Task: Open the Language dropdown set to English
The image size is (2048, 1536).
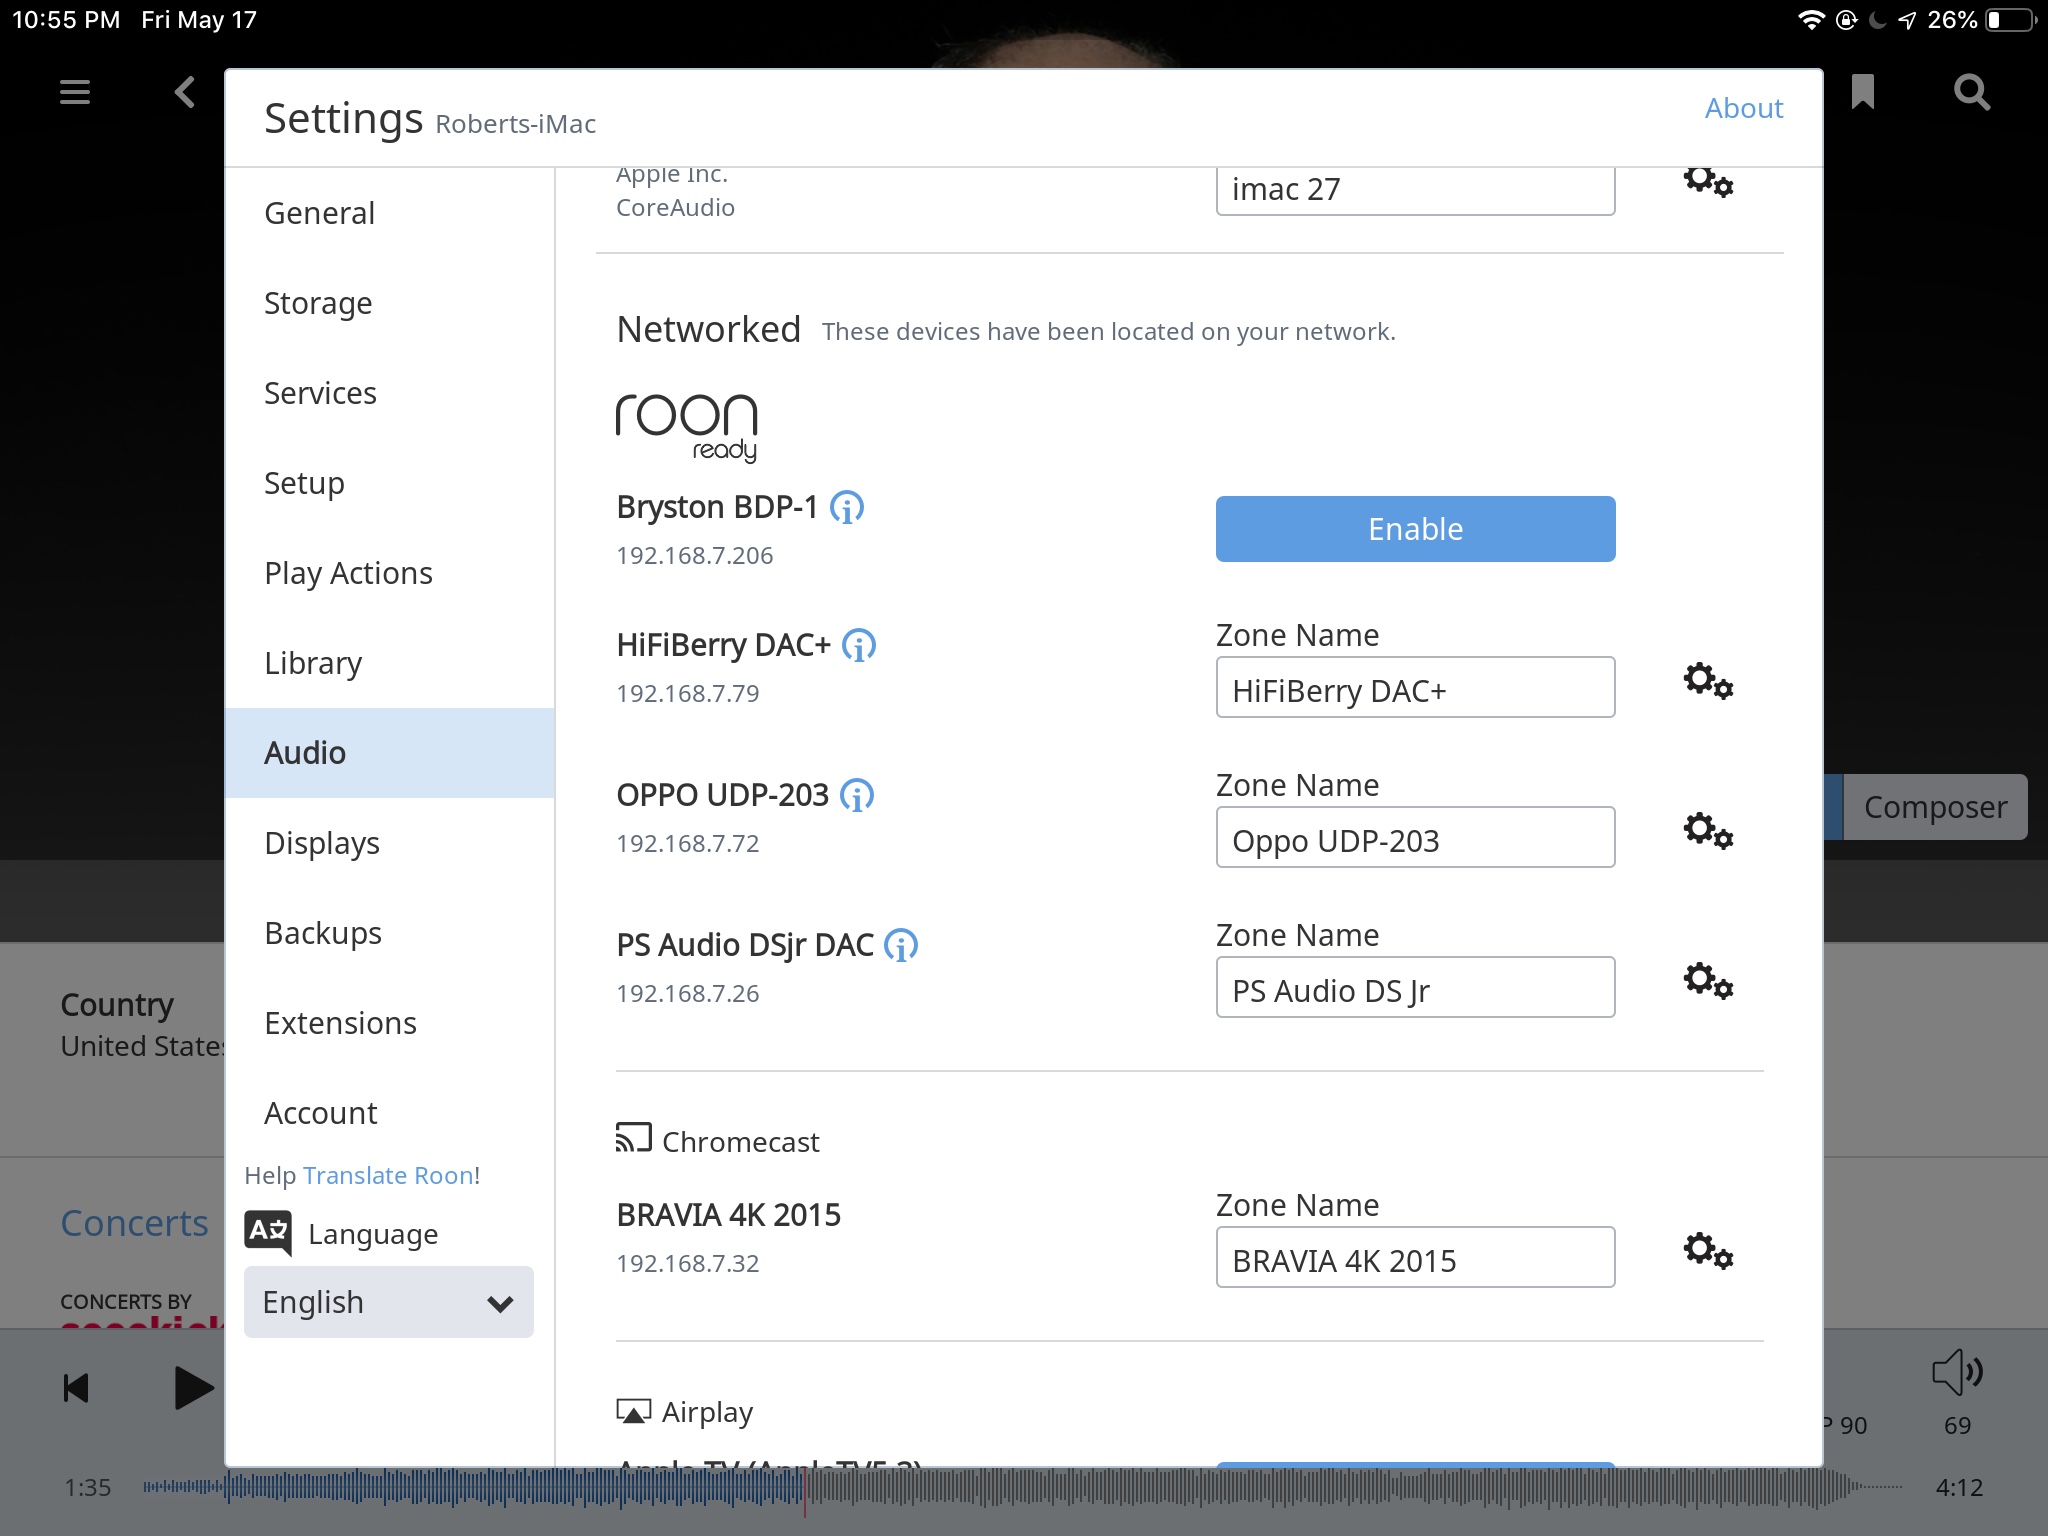Action: 389,1302
